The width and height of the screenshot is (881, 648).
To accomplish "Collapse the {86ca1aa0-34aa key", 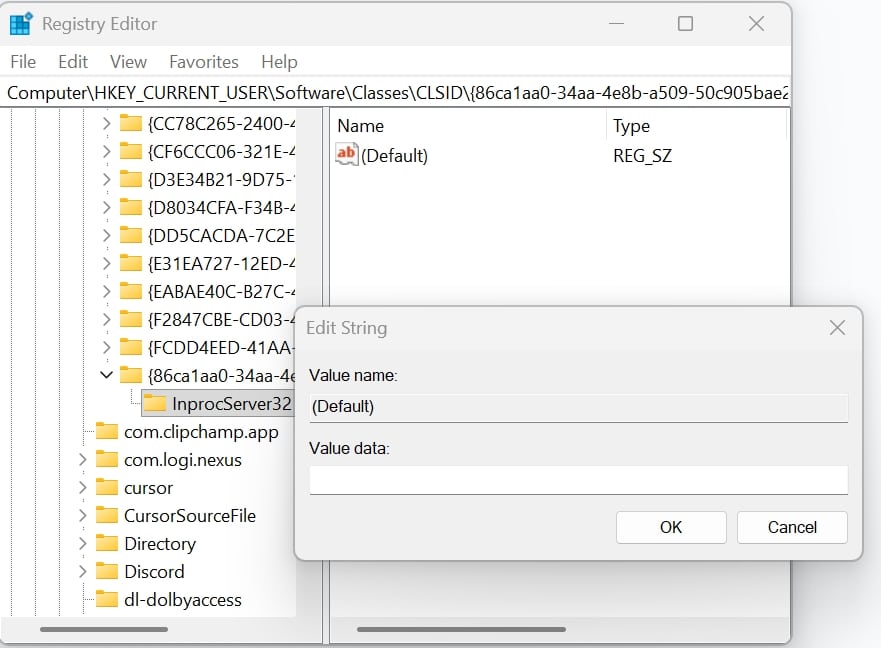I will (x=106, y=375).
